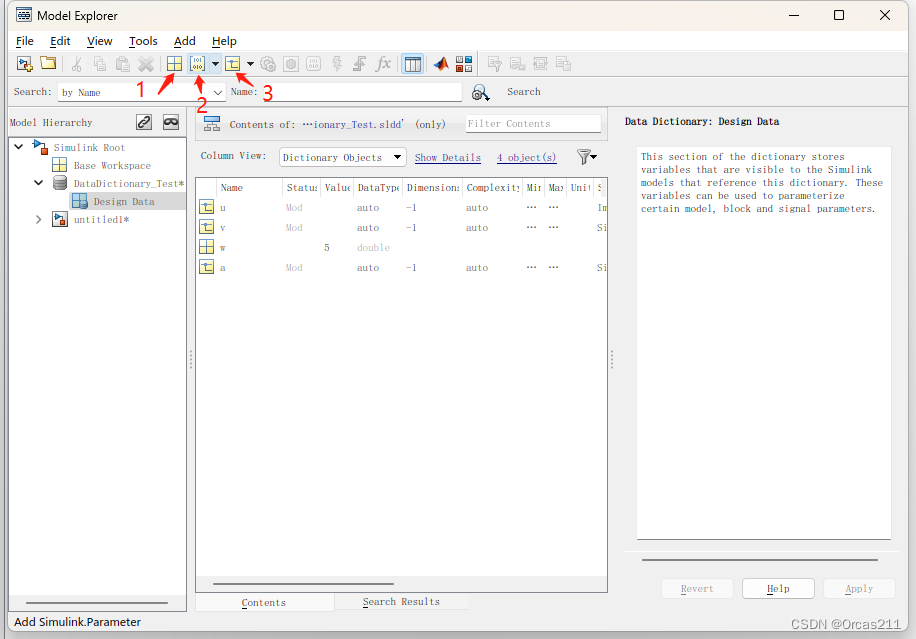Click the hierarchy icon beside Contents of
916x639 pixels.
[x=212, y=124]
